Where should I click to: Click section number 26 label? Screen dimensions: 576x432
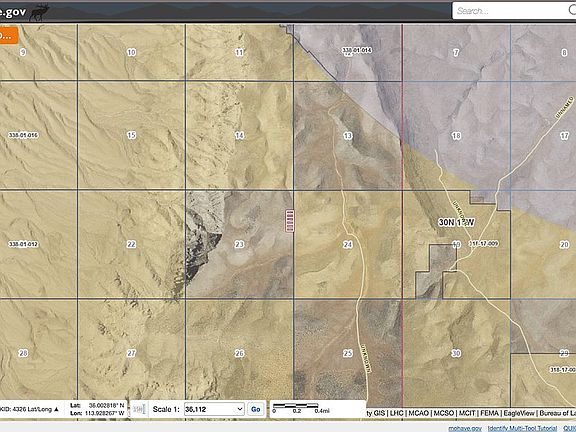point(240,353)
